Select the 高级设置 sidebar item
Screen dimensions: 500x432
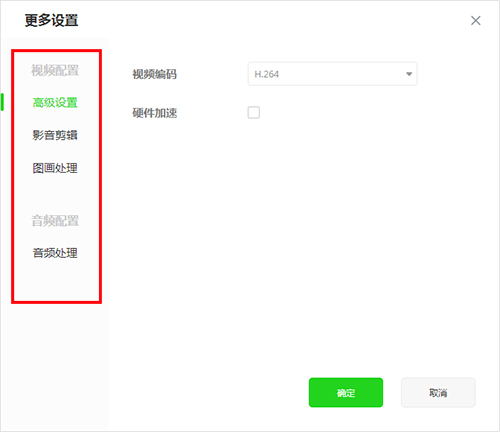click(55, 102)
